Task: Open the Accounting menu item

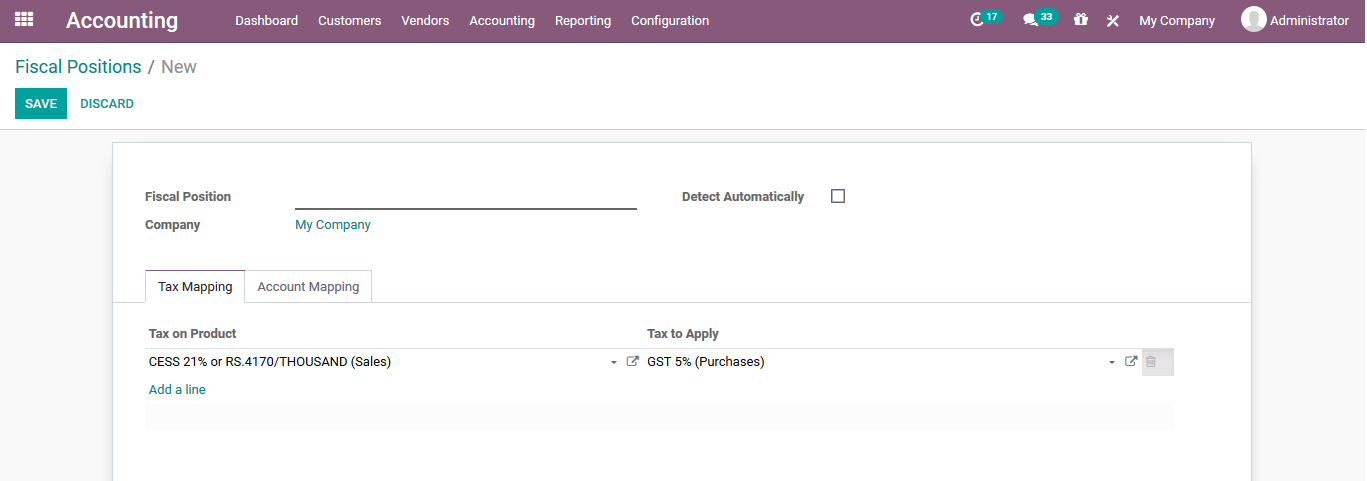Action: (x=502, y=20)
